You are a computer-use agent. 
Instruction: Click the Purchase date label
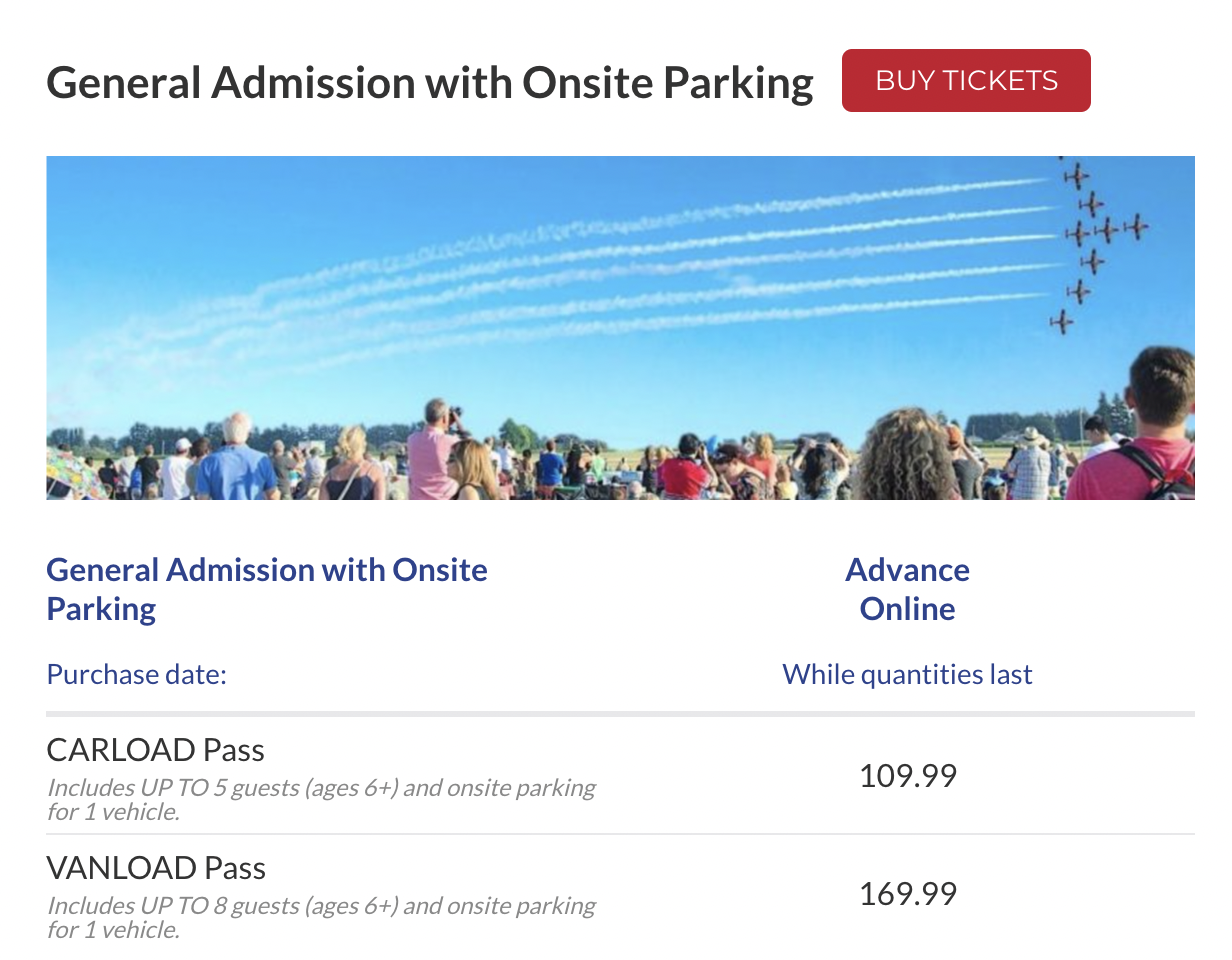(x=137, y=674)
